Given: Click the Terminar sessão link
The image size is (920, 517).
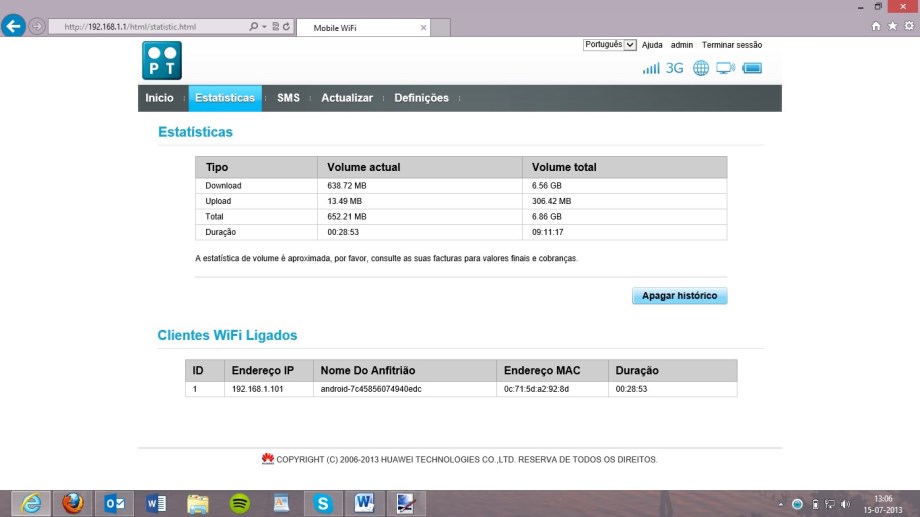Looking at the screenshot, I should [x=732, y=45].
